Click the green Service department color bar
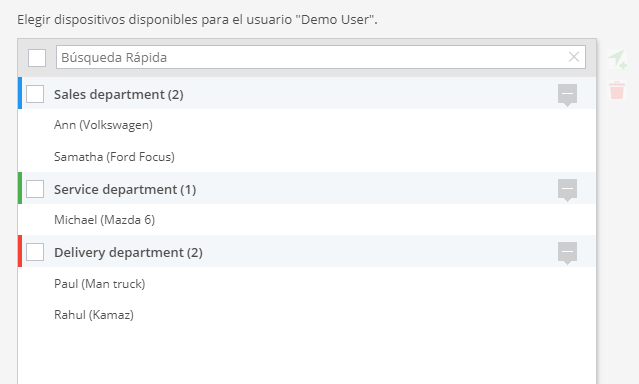 [x=20, y=188]
